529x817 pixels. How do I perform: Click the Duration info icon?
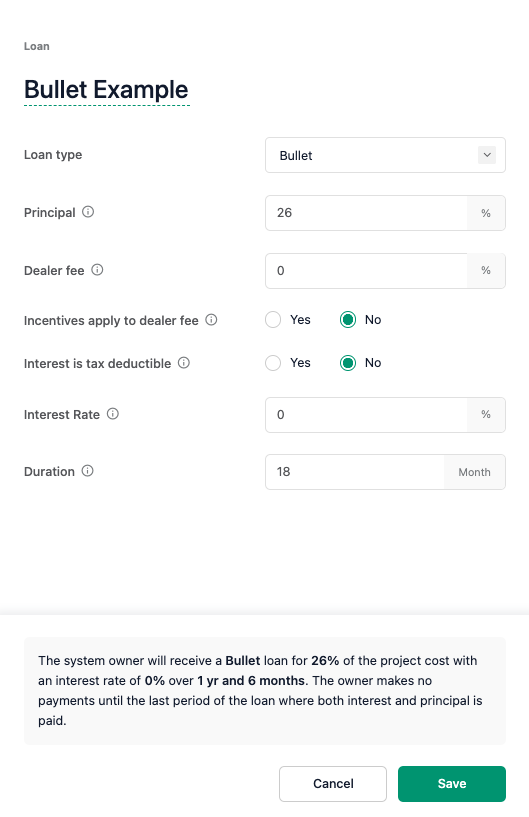tap(88, 471)
